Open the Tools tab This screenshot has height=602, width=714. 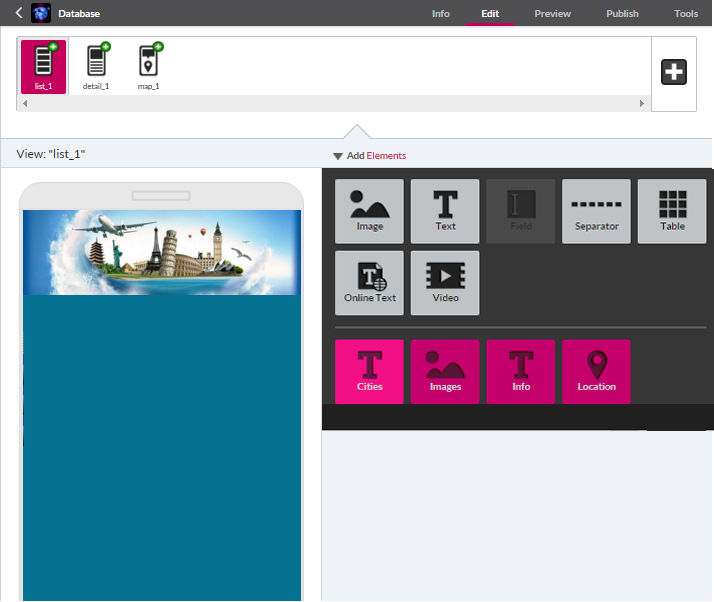point(686,14)
